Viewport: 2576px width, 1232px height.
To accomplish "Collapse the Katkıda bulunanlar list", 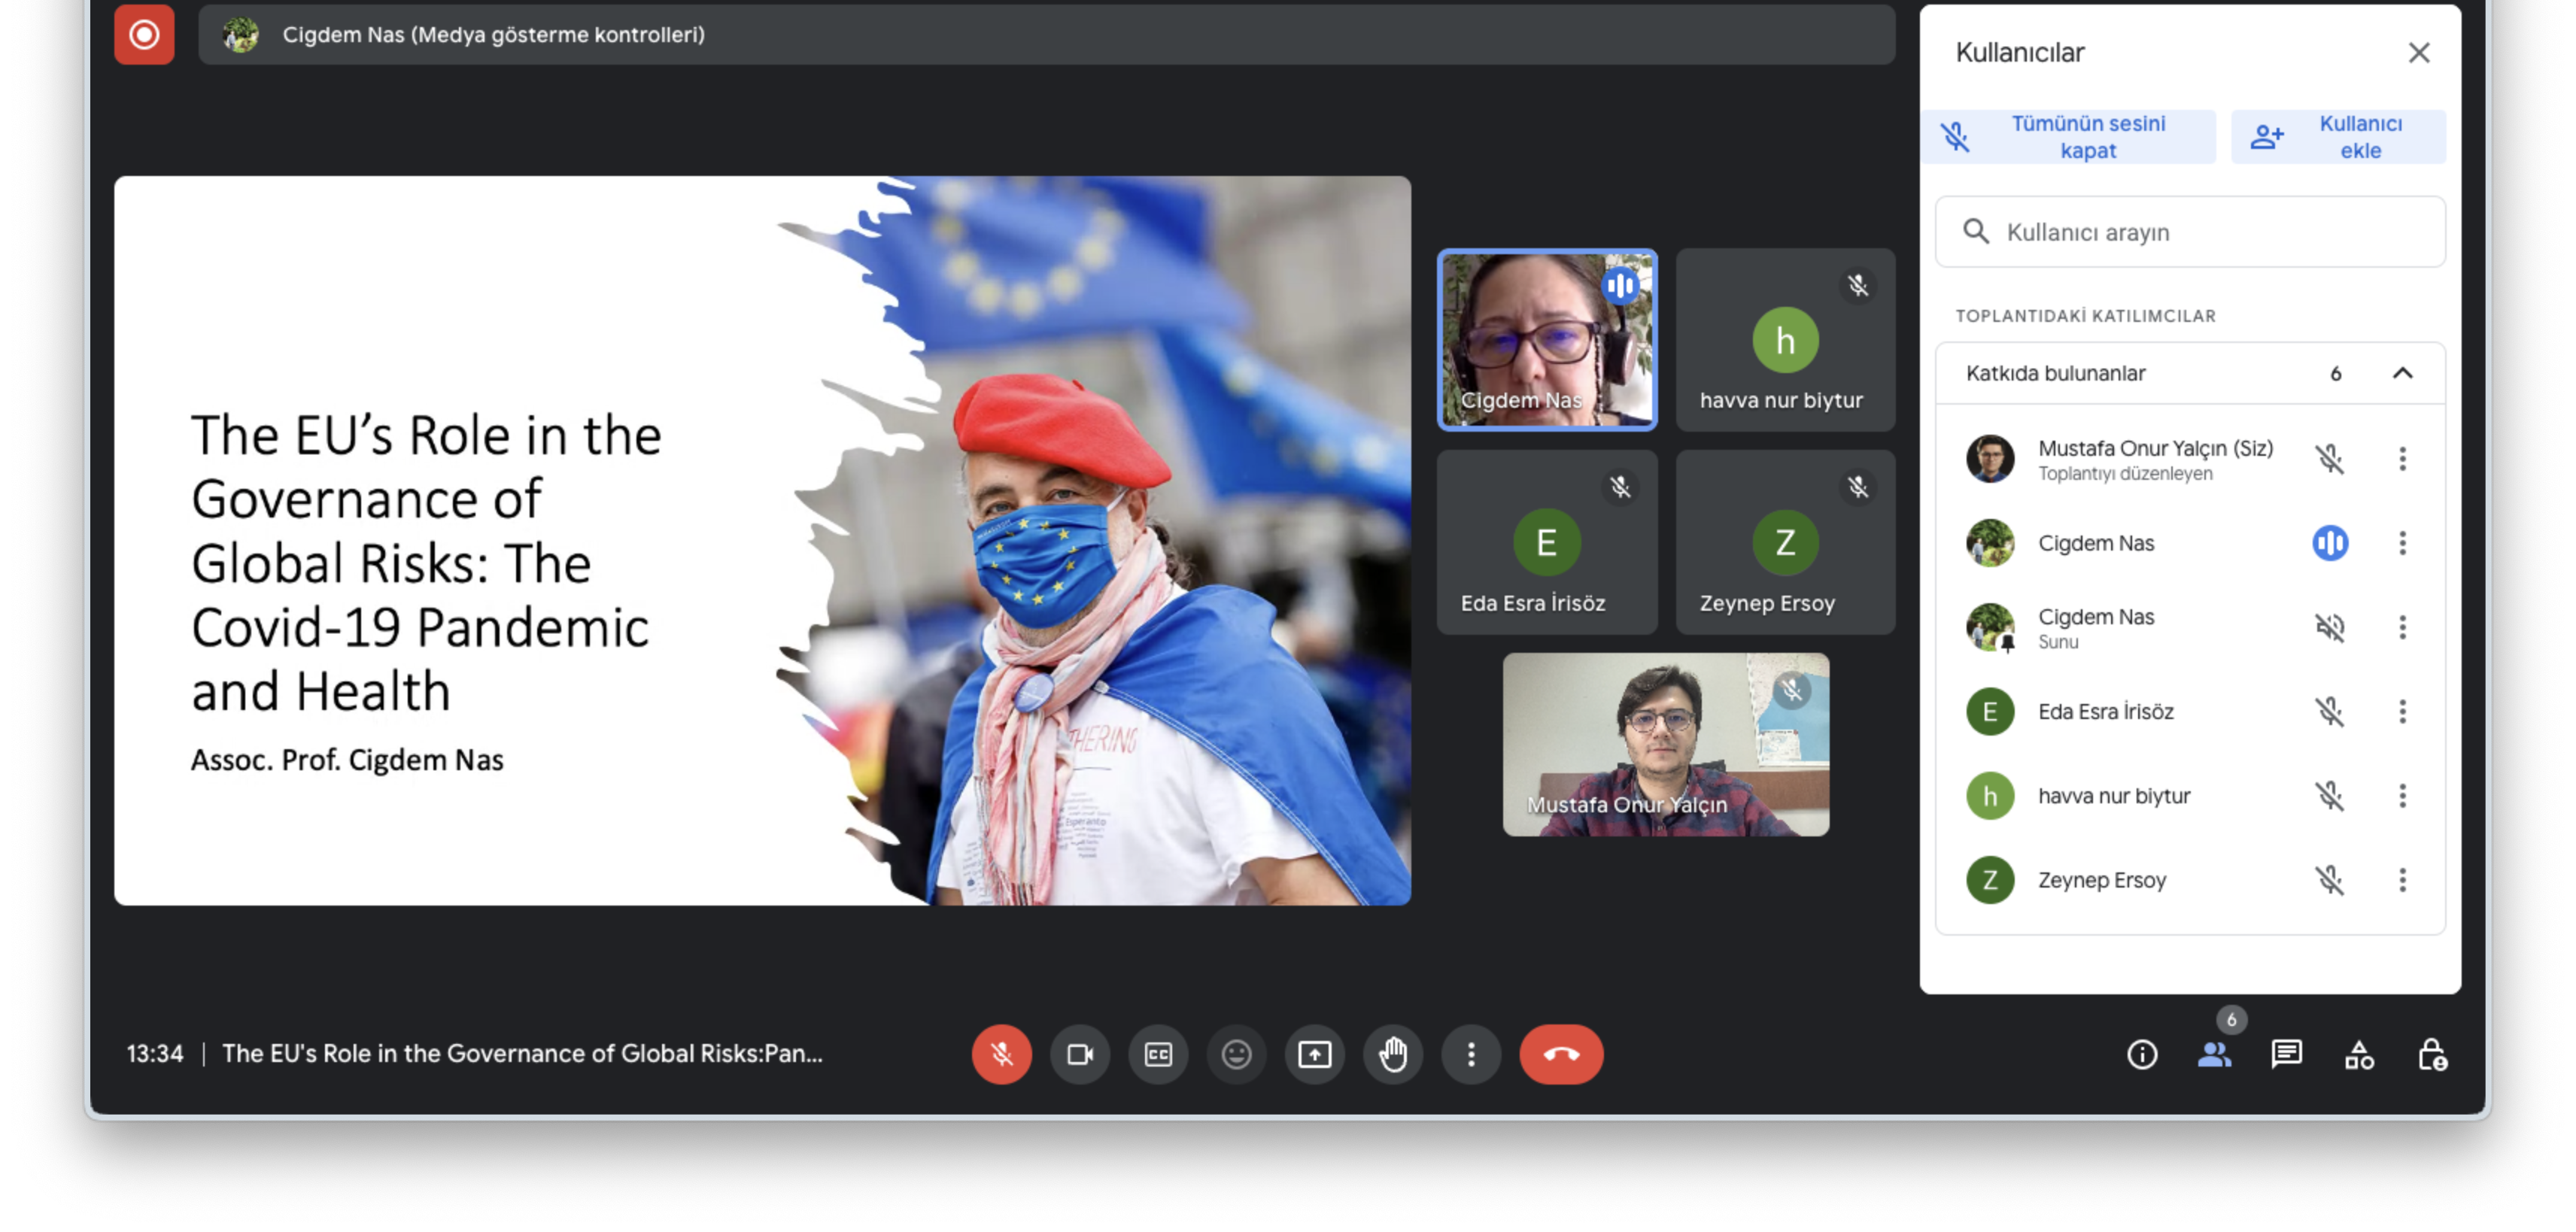I will point(2402,373).
